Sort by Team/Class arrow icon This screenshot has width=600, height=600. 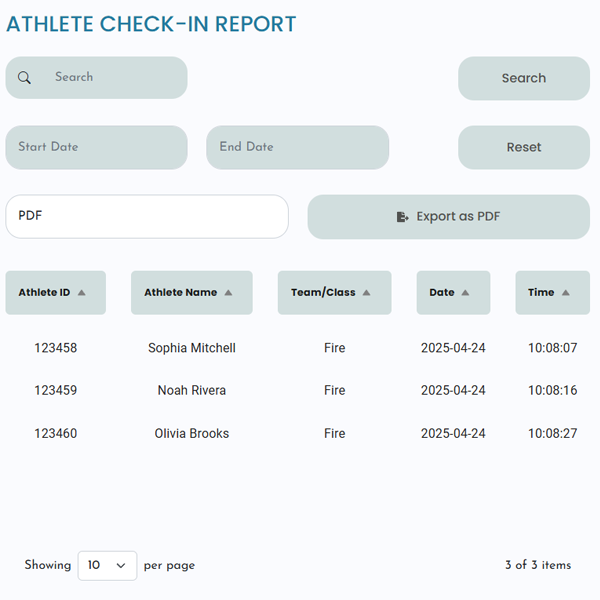(x=367, y=293)
